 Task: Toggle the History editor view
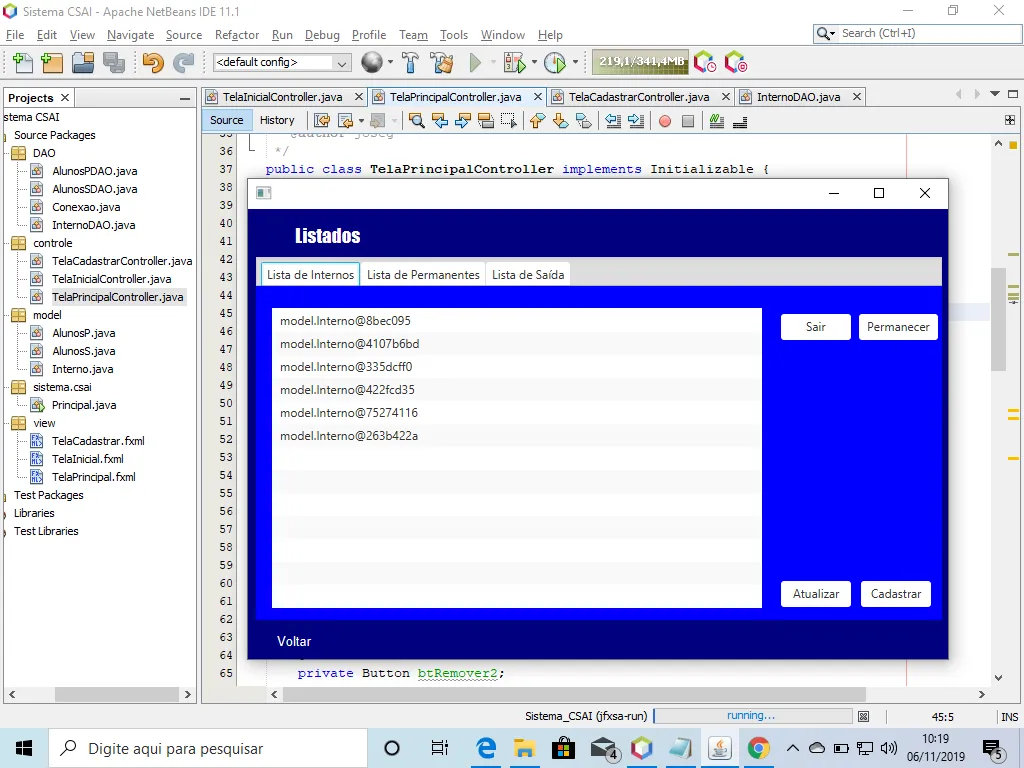(277, 120)
